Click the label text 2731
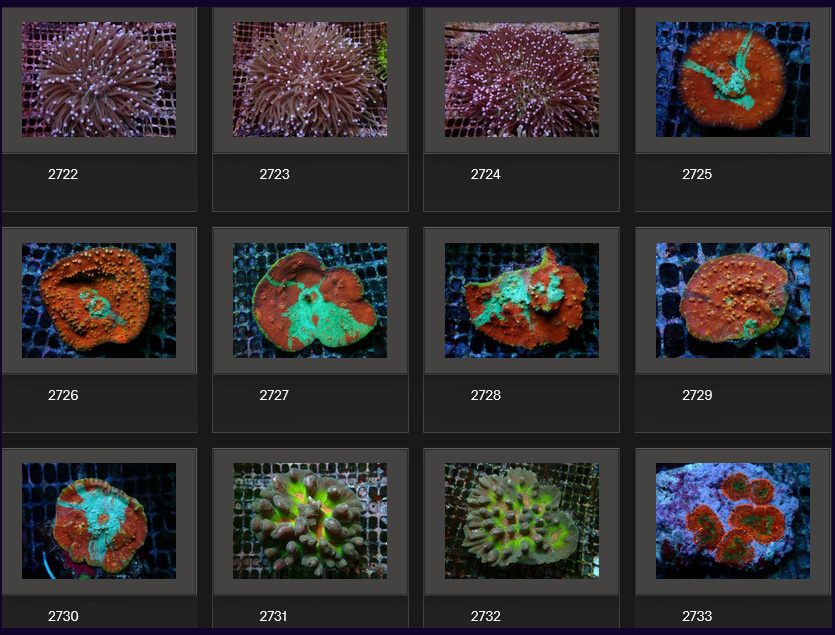This screenshot has width=835, height=635. (x=273, y=616)
